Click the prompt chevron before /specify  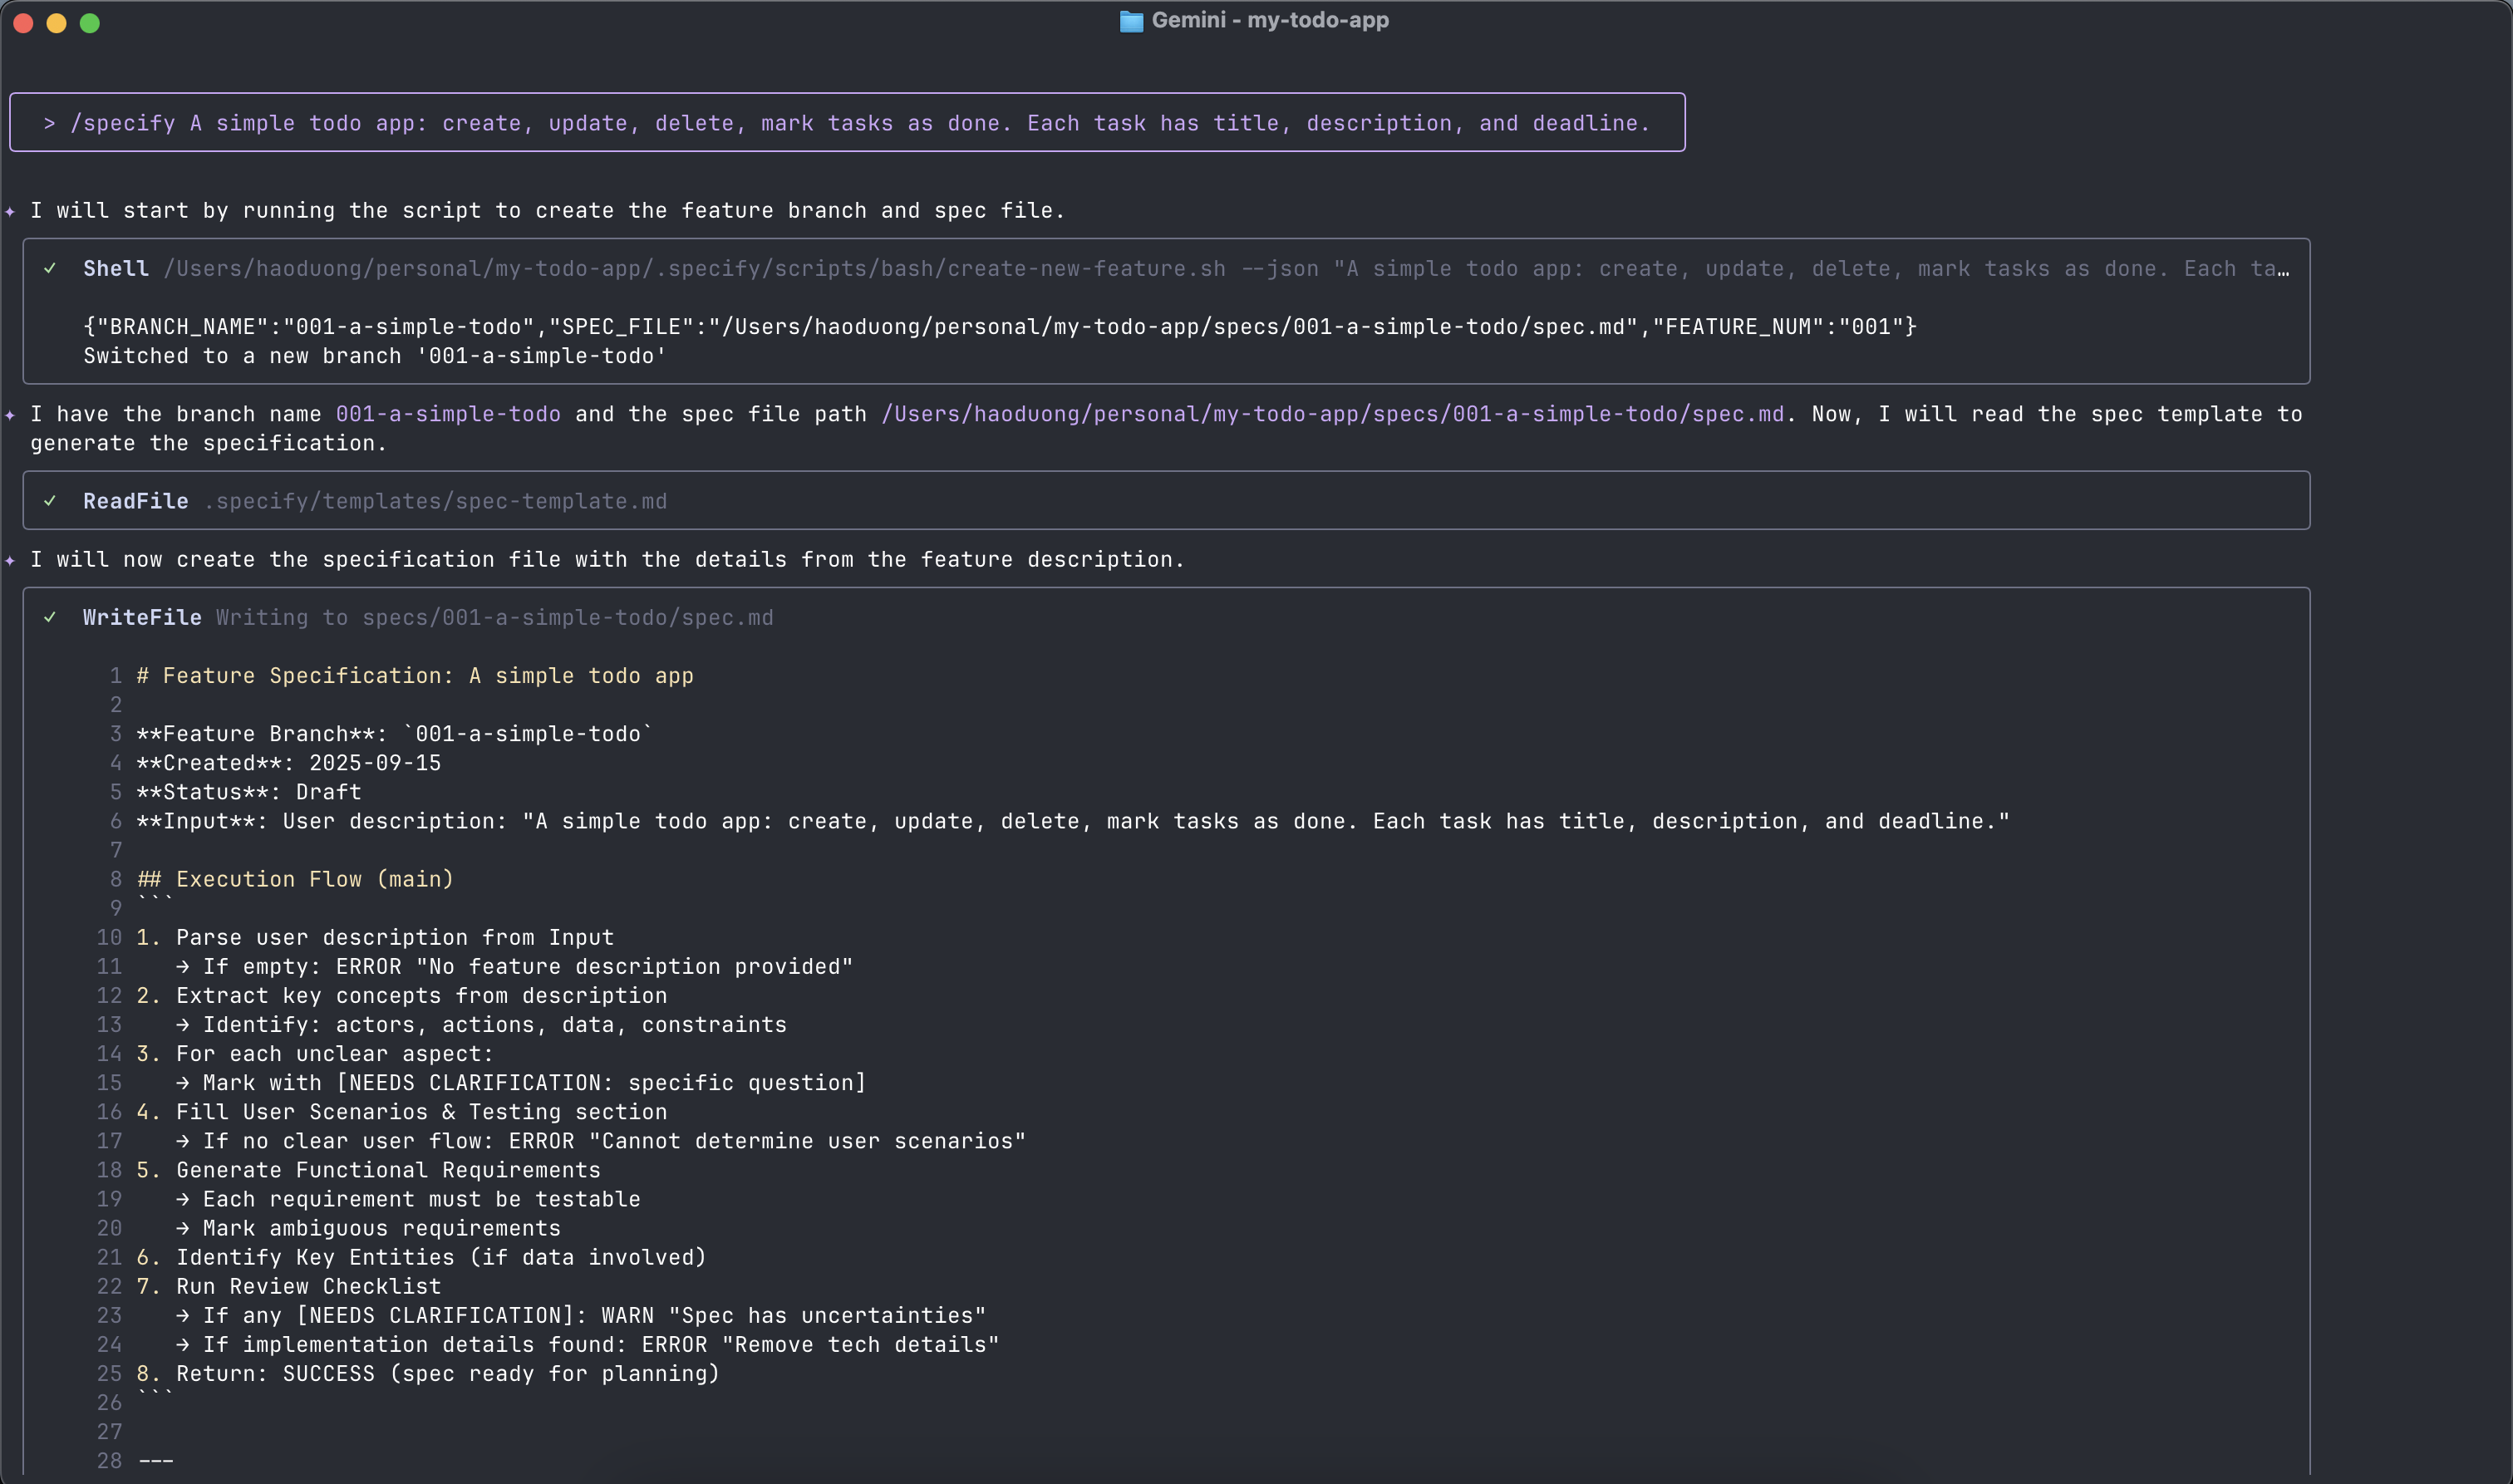[49, 123]
